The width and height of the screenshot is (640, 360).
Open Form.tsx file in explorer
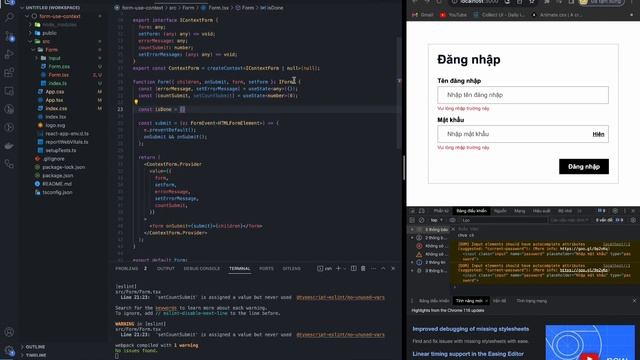(58, 75)
